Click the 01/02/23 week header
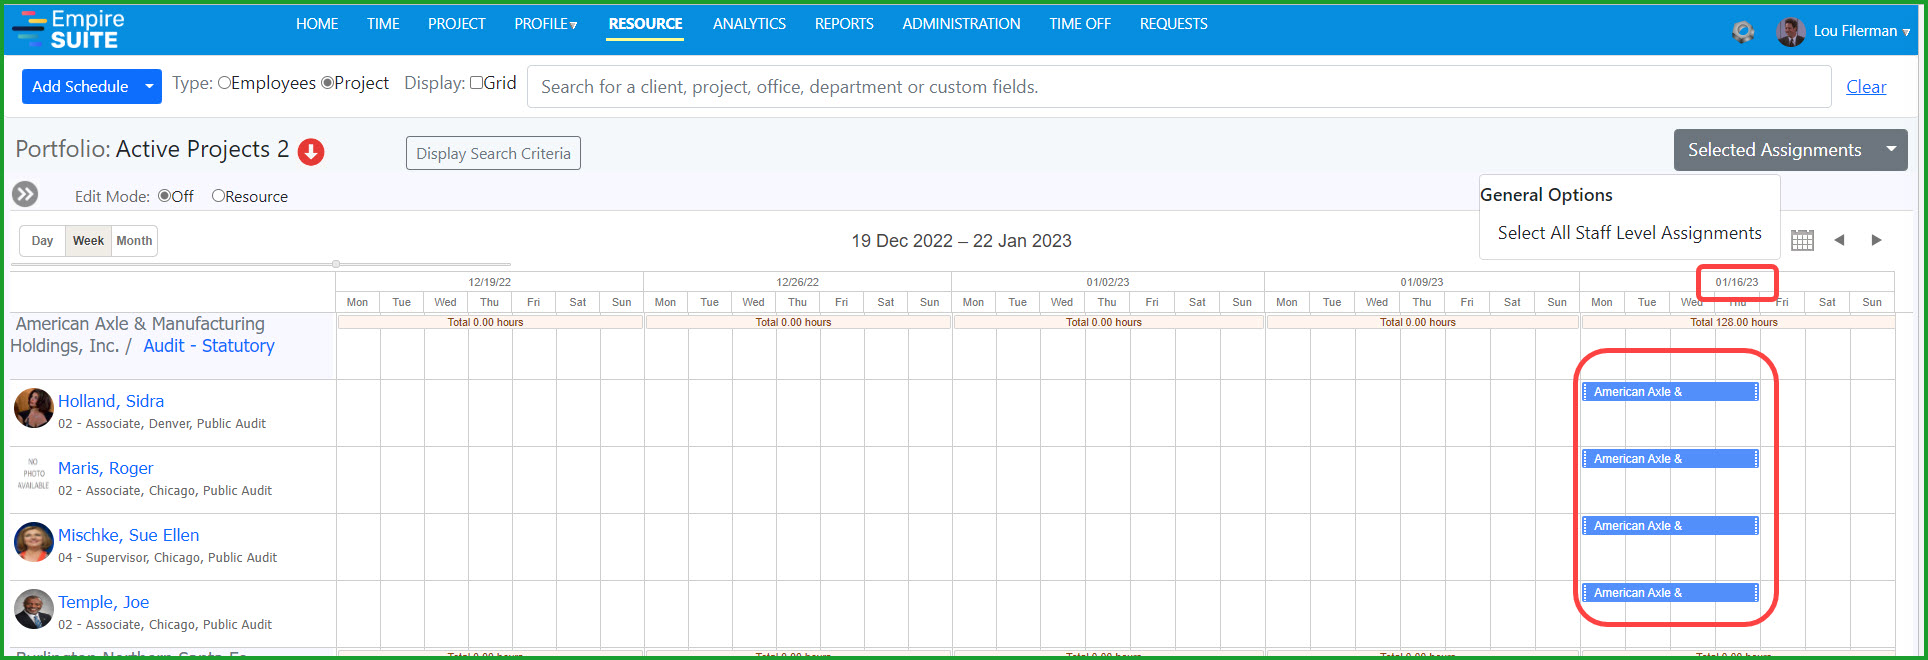Screen dimensions: 1928x660 tap(1108, 282)
